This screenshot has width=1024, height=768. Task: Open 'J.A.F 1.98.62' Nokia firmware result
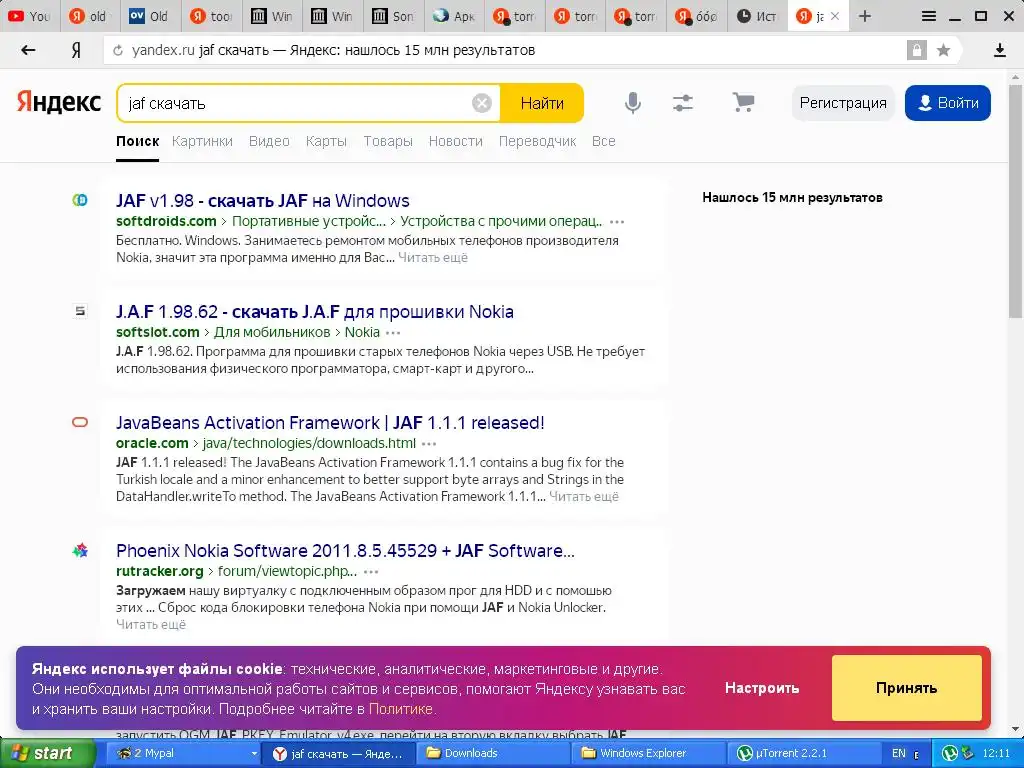315,312
